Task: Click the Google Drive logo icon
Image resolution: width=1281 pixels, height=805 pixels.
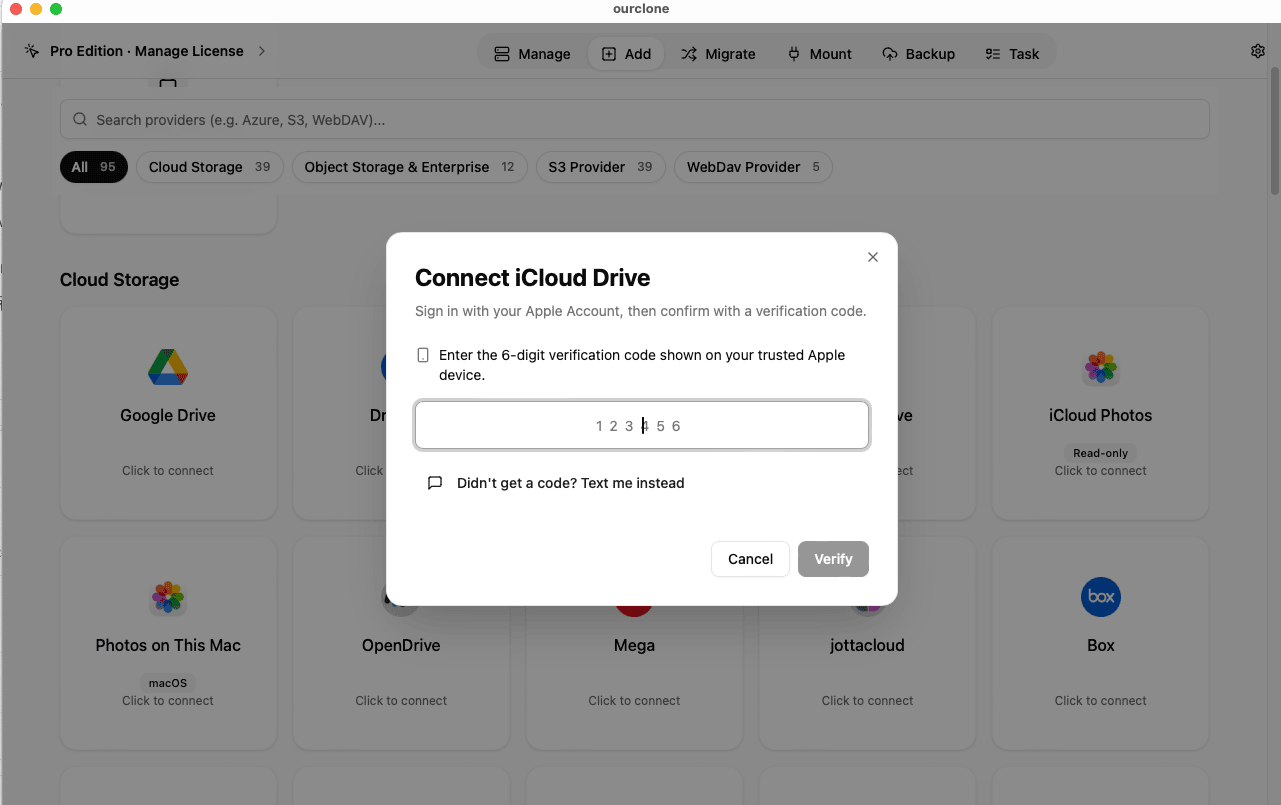Action: coord(168,368)
